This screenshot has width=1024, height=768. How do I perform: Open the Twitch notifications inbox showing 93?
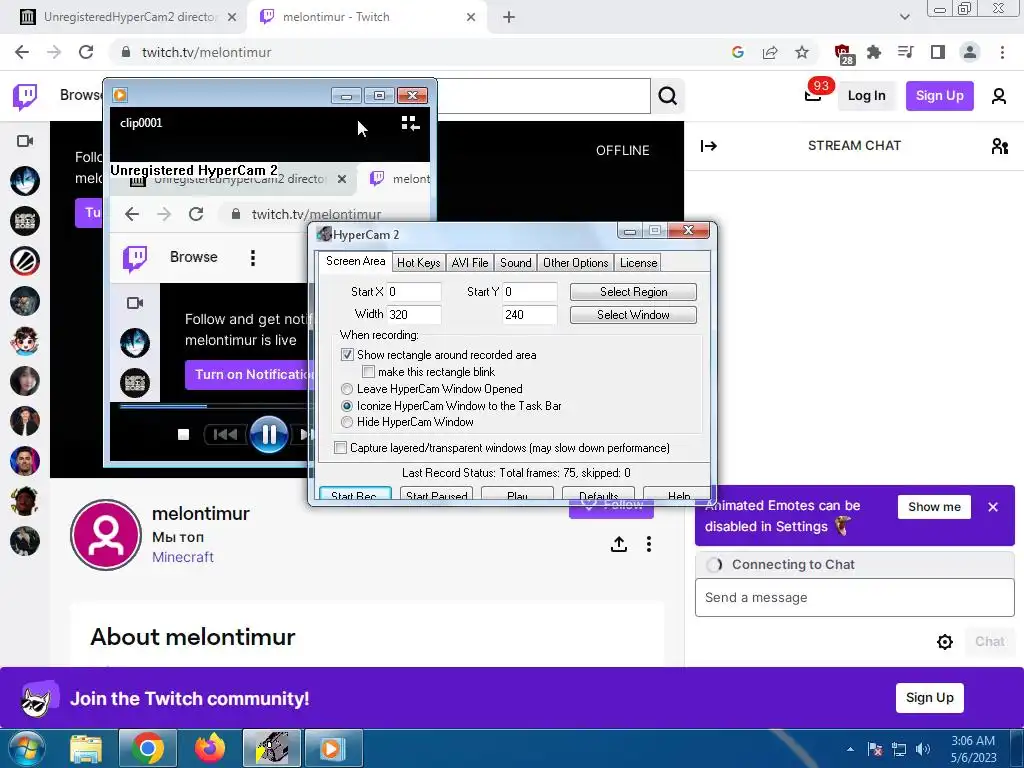click(x=813, y=95)
